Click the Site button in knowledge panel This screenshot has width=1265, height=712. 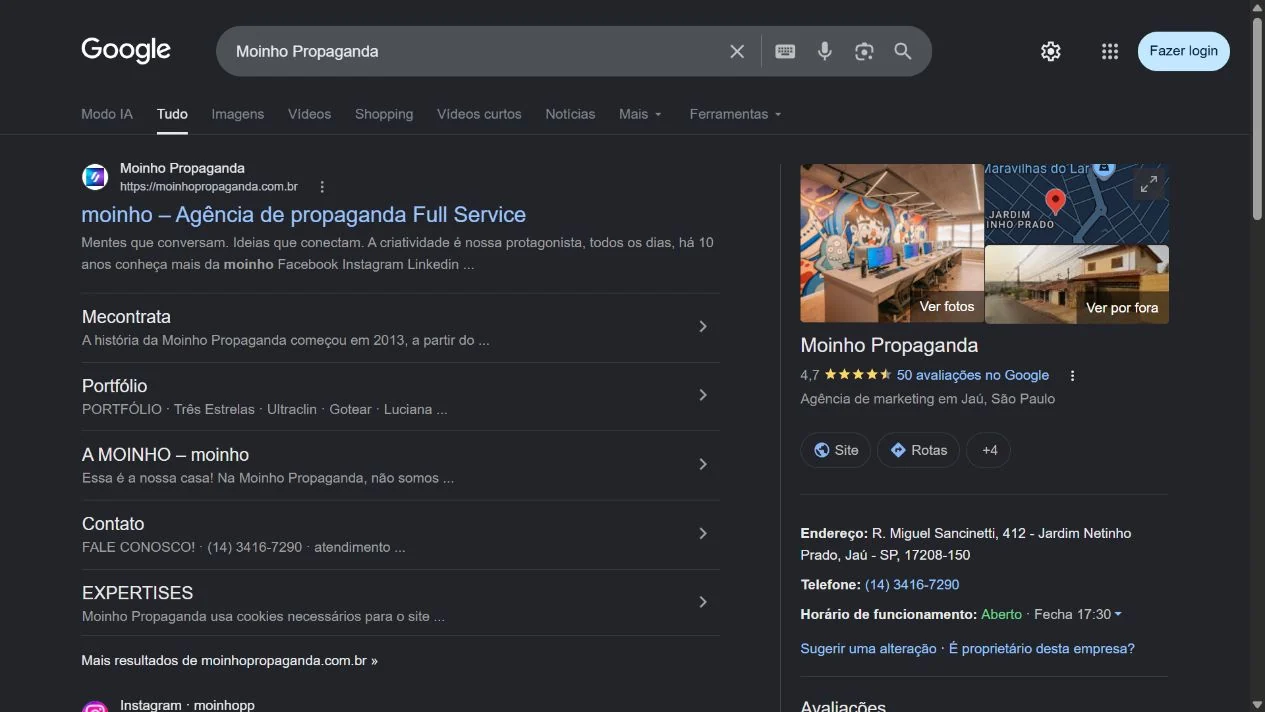(836, 450)
